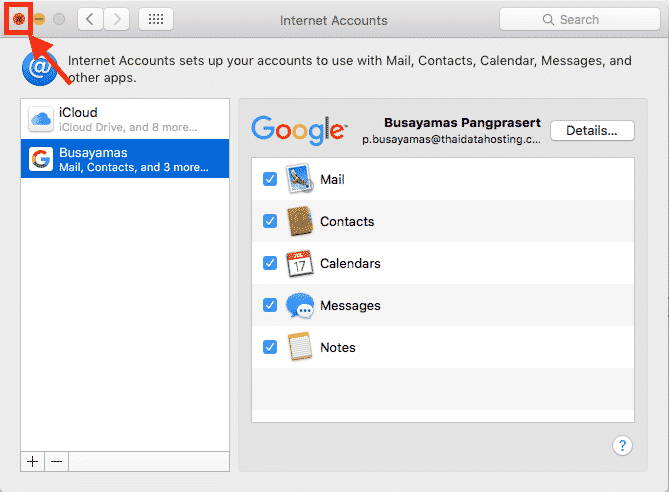
Task: Click the name Busayamas Pangprasert
Action: coord(462,123)
